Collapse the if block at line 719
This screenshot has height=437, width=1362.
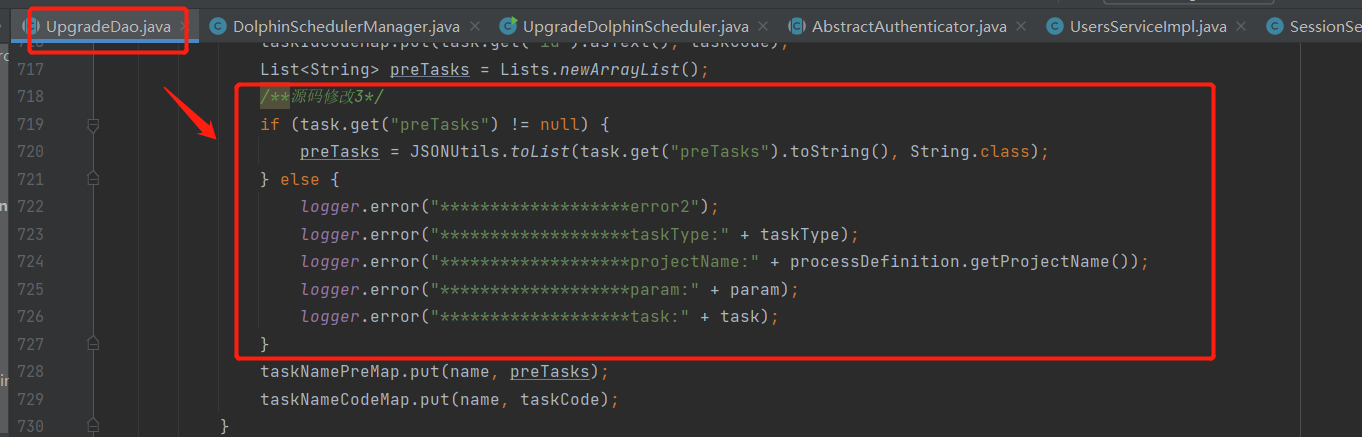coord(93,125)
